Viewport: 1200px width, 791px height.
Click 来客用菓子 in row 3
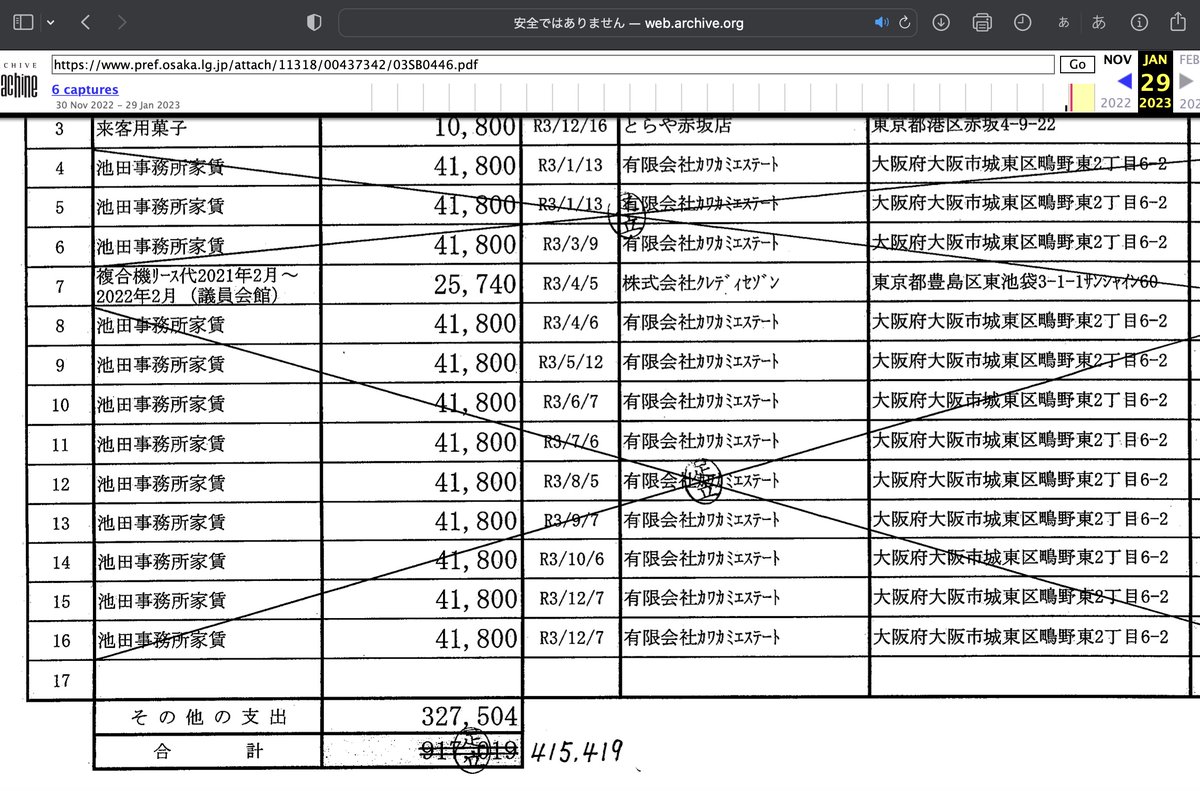[141, 128]
